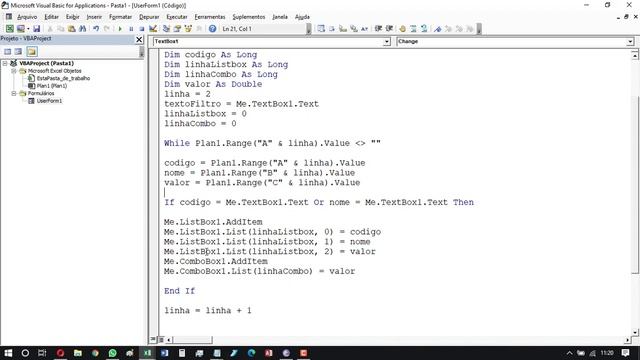
Task: Open the TextBox1 object dropdown
Action: [x=386, y=42]
